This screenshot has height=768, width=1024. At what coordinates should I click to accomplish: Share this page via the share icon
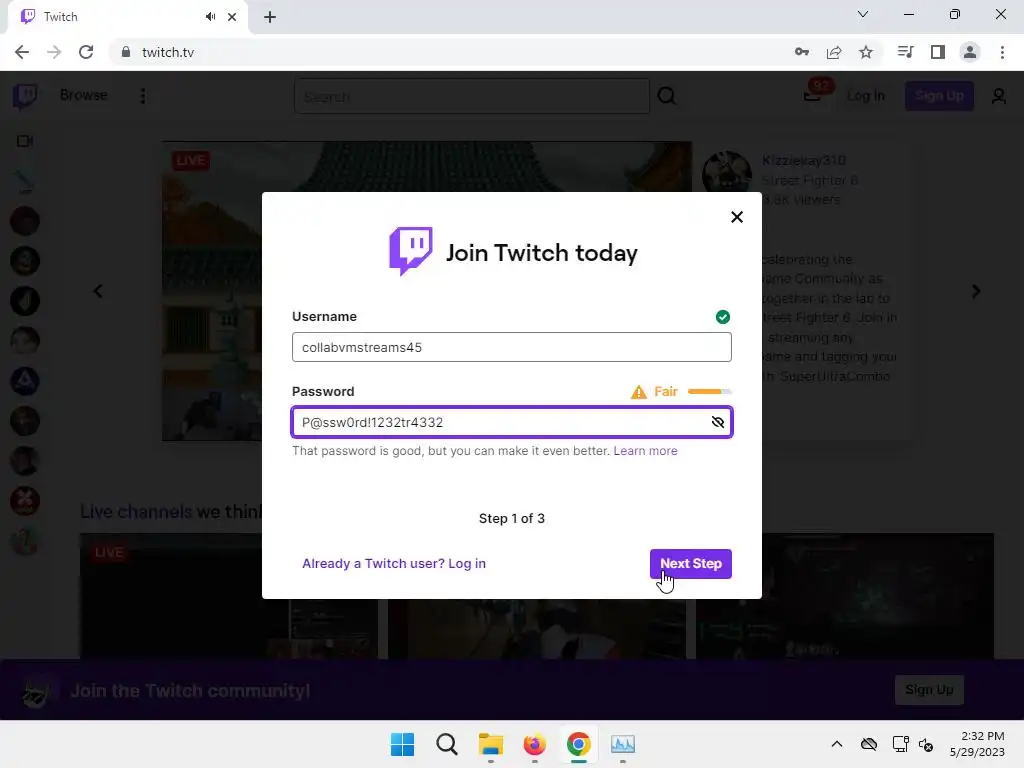point(834,52)
